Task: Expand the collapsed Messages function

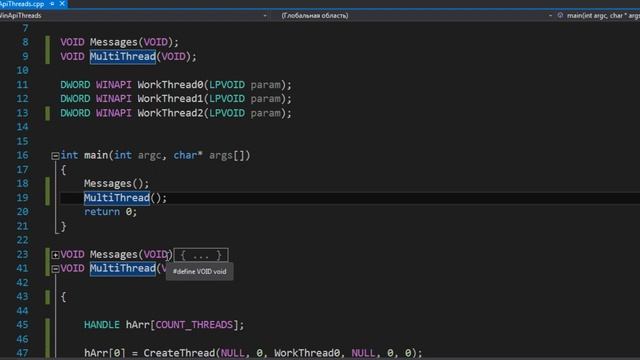Action: (55, 255)
